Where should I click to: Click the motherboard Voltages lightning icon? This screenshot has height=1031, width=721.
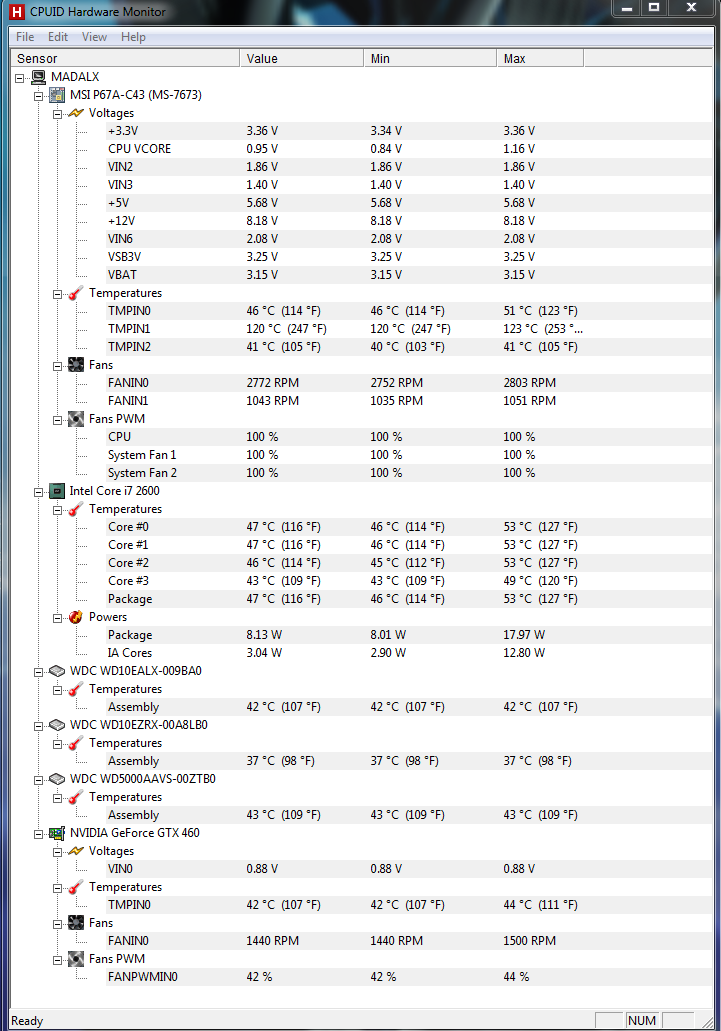[76, 113]
